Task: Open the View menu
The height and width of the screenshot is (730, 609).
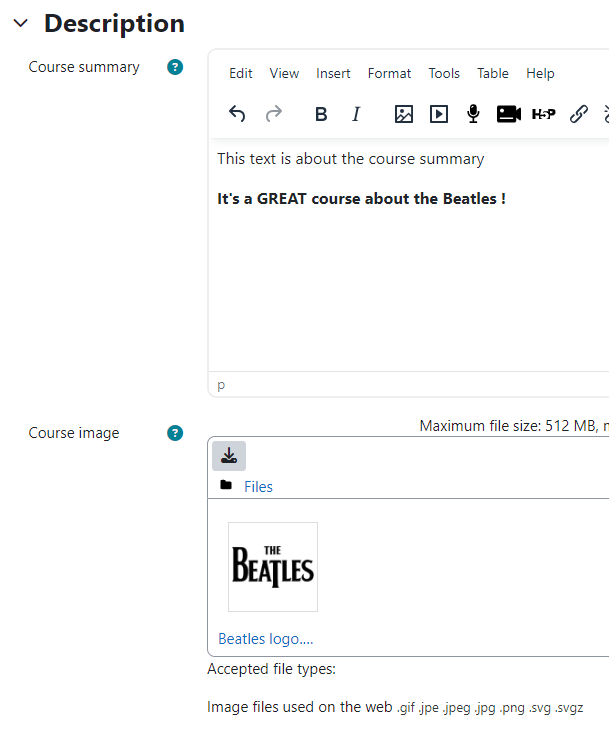Action: pyautogui.click(x=284, y=74)
